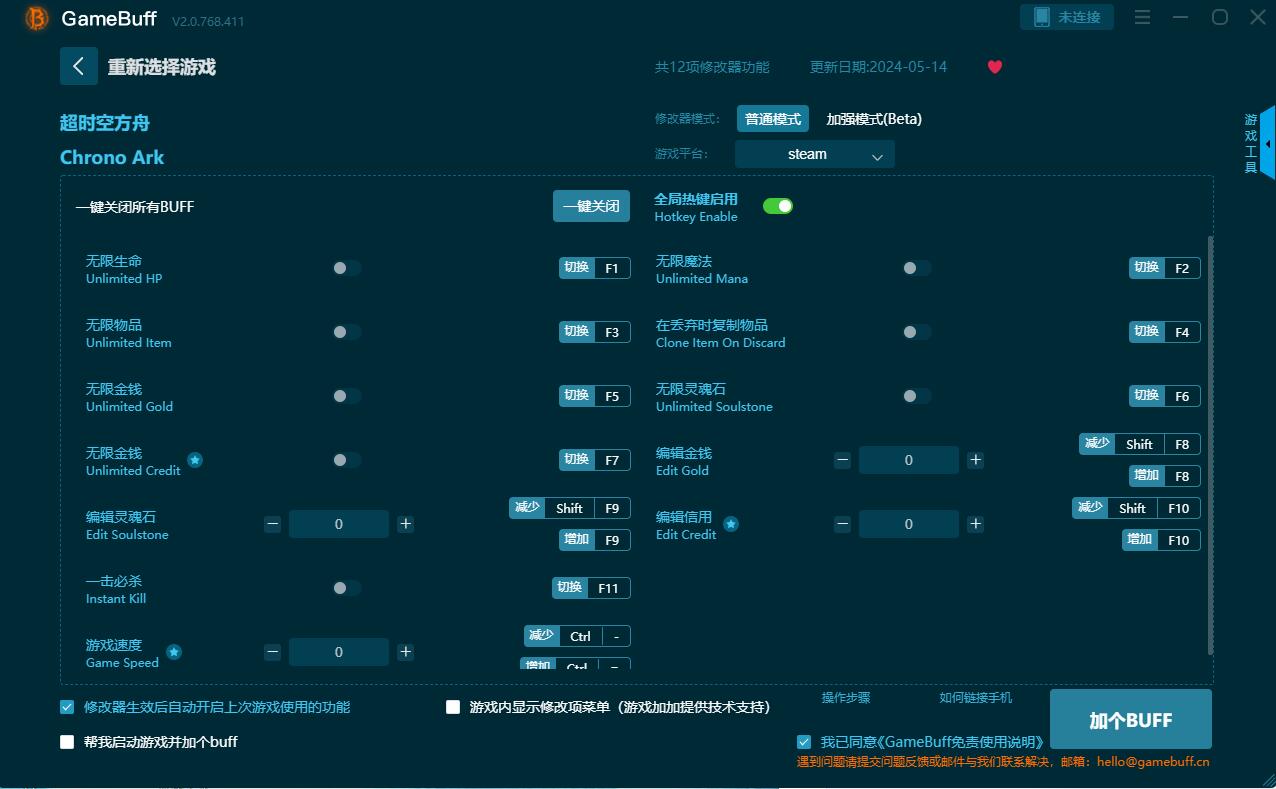This screenshot has height=789, width=1276.
Task: Click Shift F10 decrease hotkey for Edit Credit
Action: [1136, 508]
